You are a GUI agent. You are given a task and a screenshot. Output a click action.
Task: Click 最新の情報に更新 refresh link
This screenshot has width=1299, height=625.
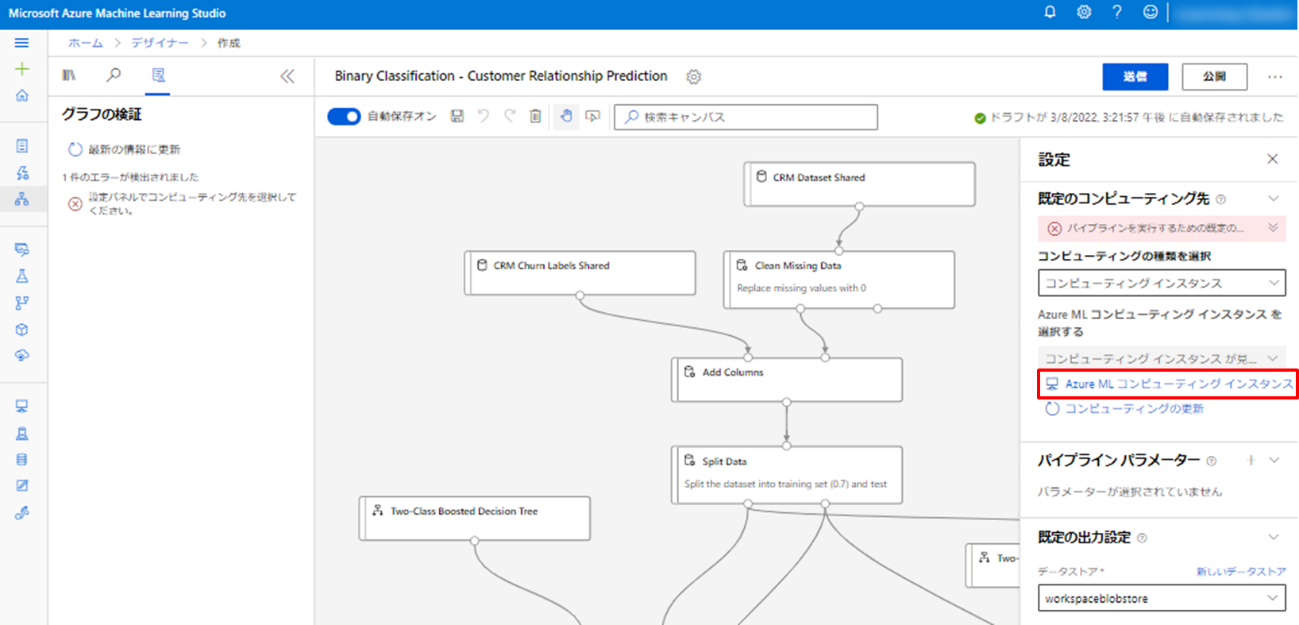pos(124,149)
